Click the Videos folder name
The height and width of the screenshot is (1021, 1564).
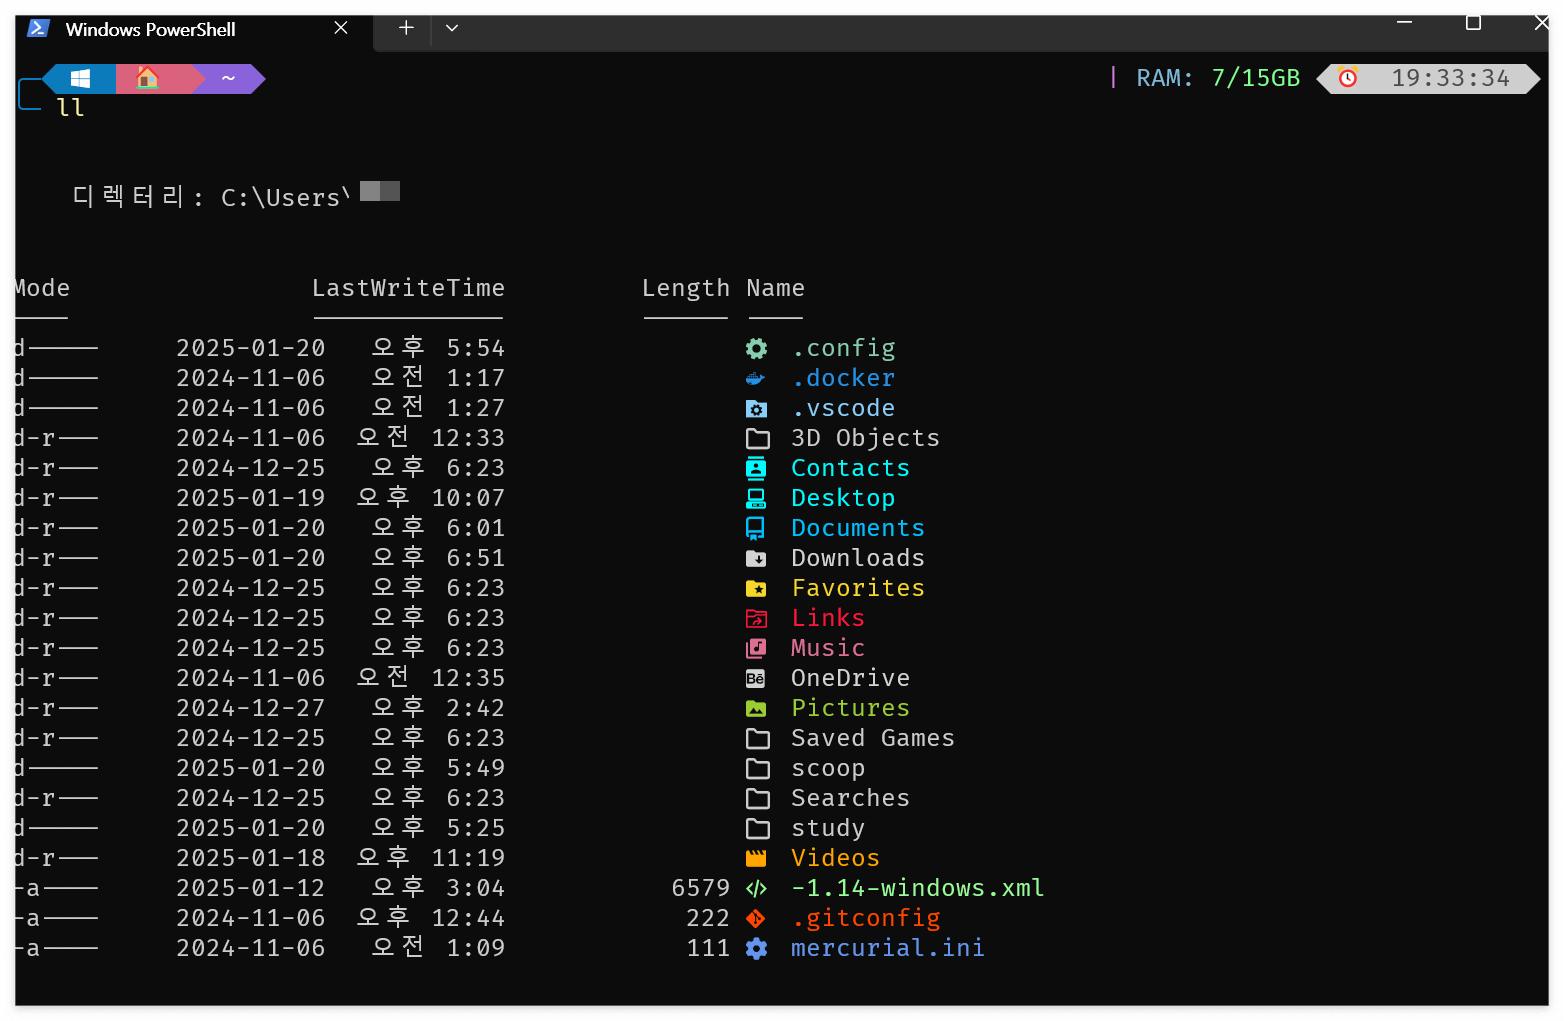coord(835,858)
